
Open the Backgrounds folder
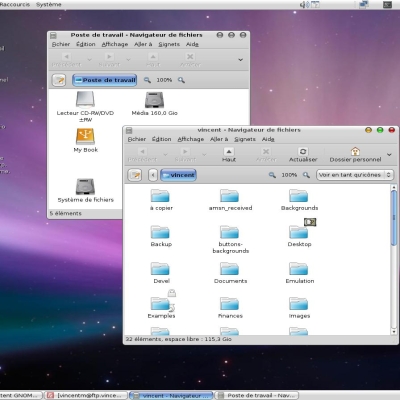click(x=299, y=195)
